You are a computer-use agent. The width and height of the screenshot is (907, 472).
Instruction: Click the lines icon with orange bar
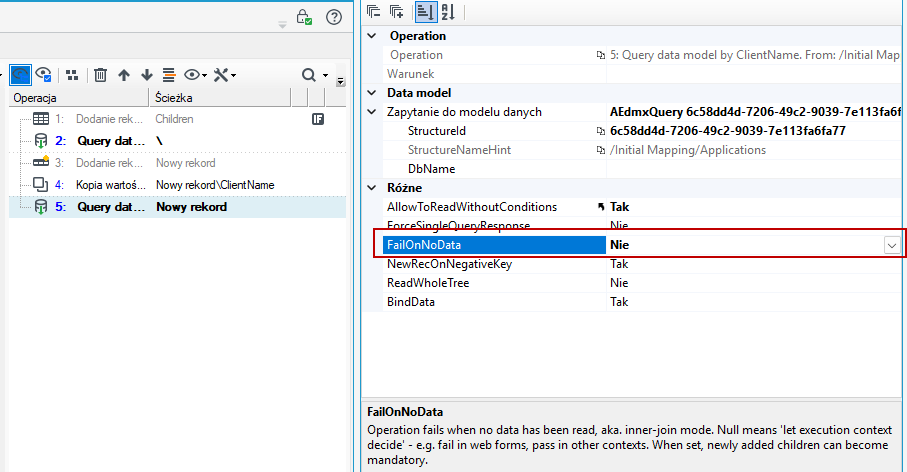[169, 75]
